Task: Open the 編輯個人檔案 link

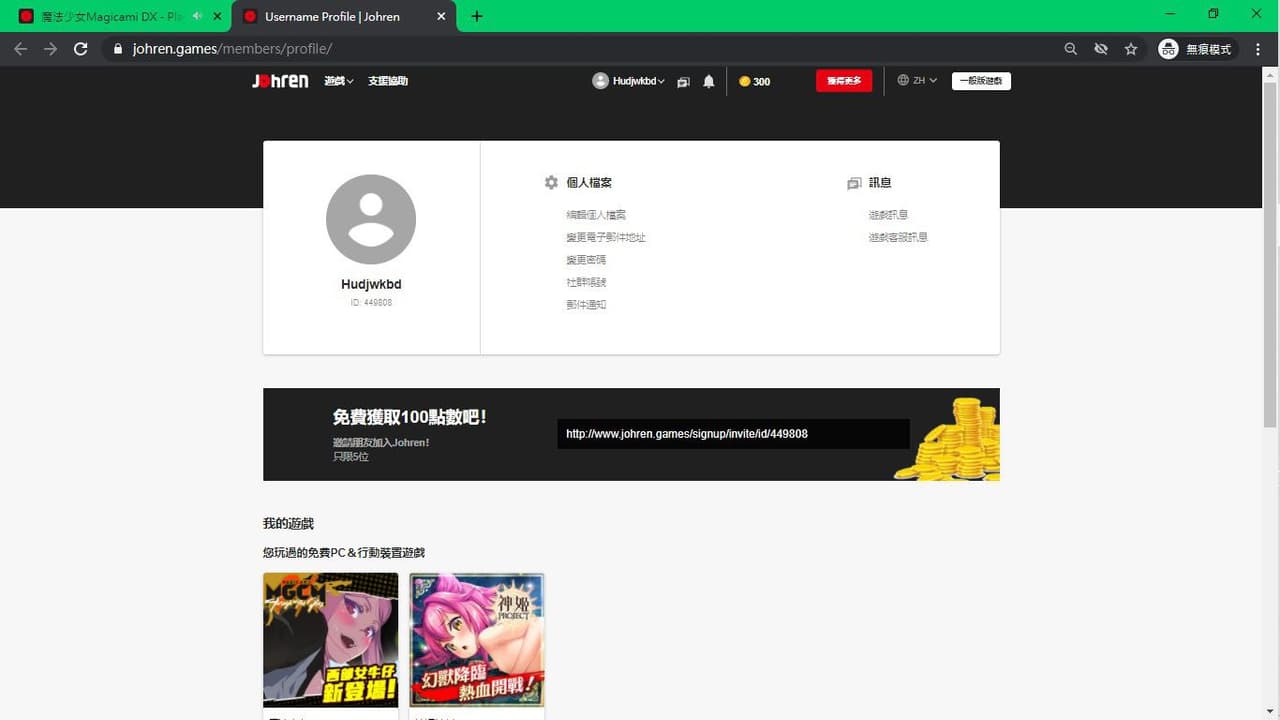Action: [x=596, y=215]
